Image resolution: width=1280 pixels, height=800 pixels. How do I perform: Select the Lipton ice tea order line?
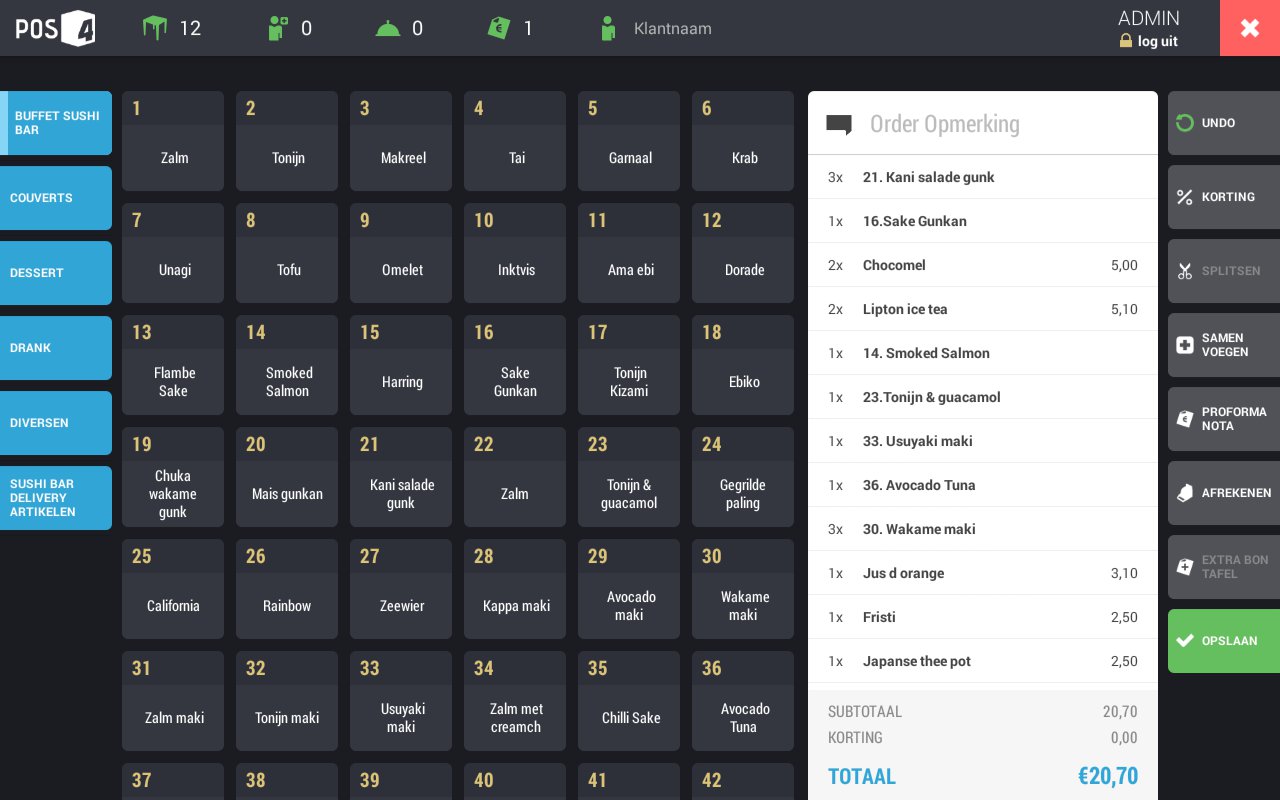982,309
